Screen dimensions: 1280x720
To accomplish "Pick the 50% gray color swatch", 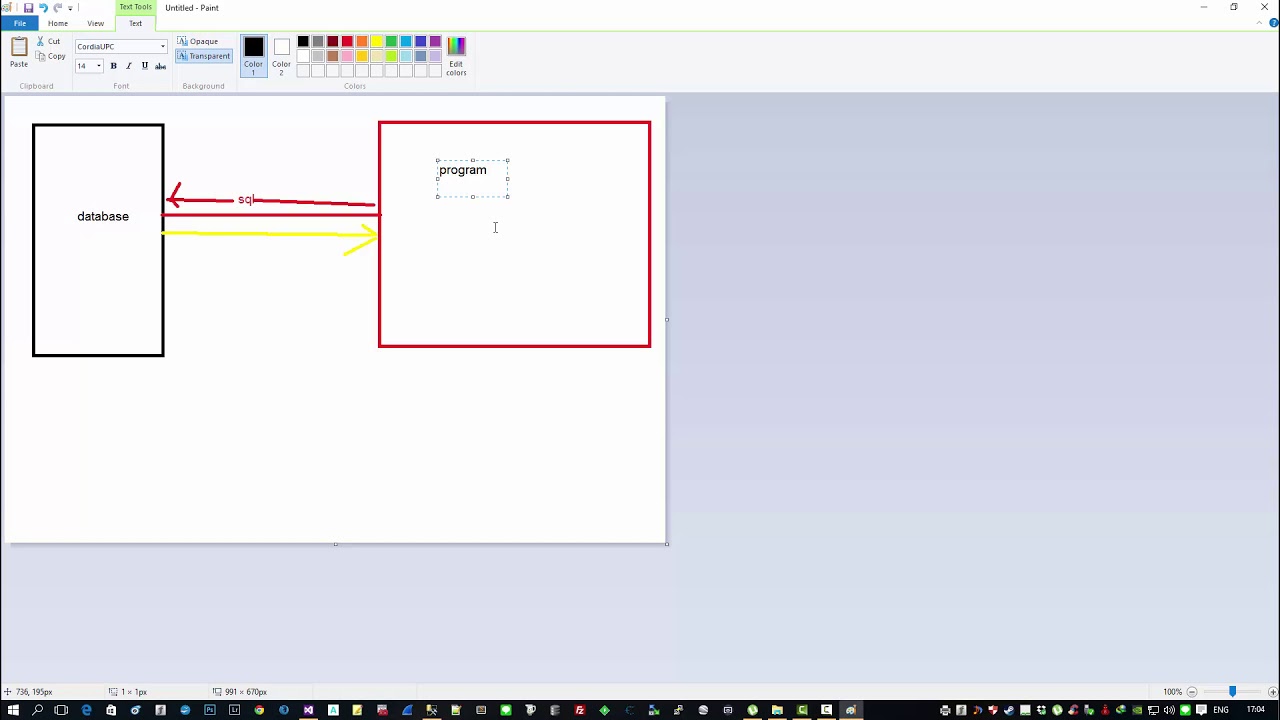I will coord(318,41).
